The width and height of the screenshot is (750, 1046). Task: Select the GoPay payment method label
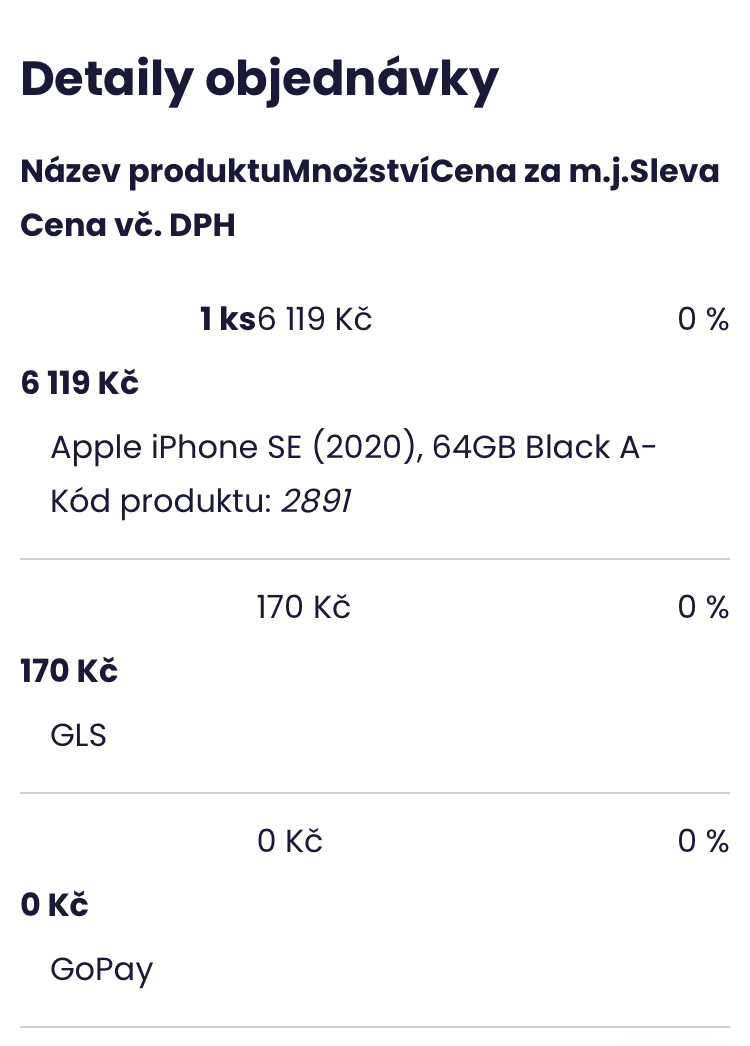tap(102, 969)
